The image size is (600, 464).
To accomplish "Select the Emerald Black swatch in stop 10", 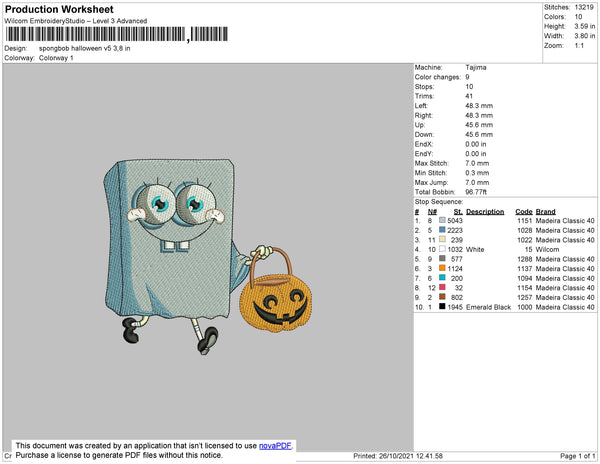I will [442, 306].
